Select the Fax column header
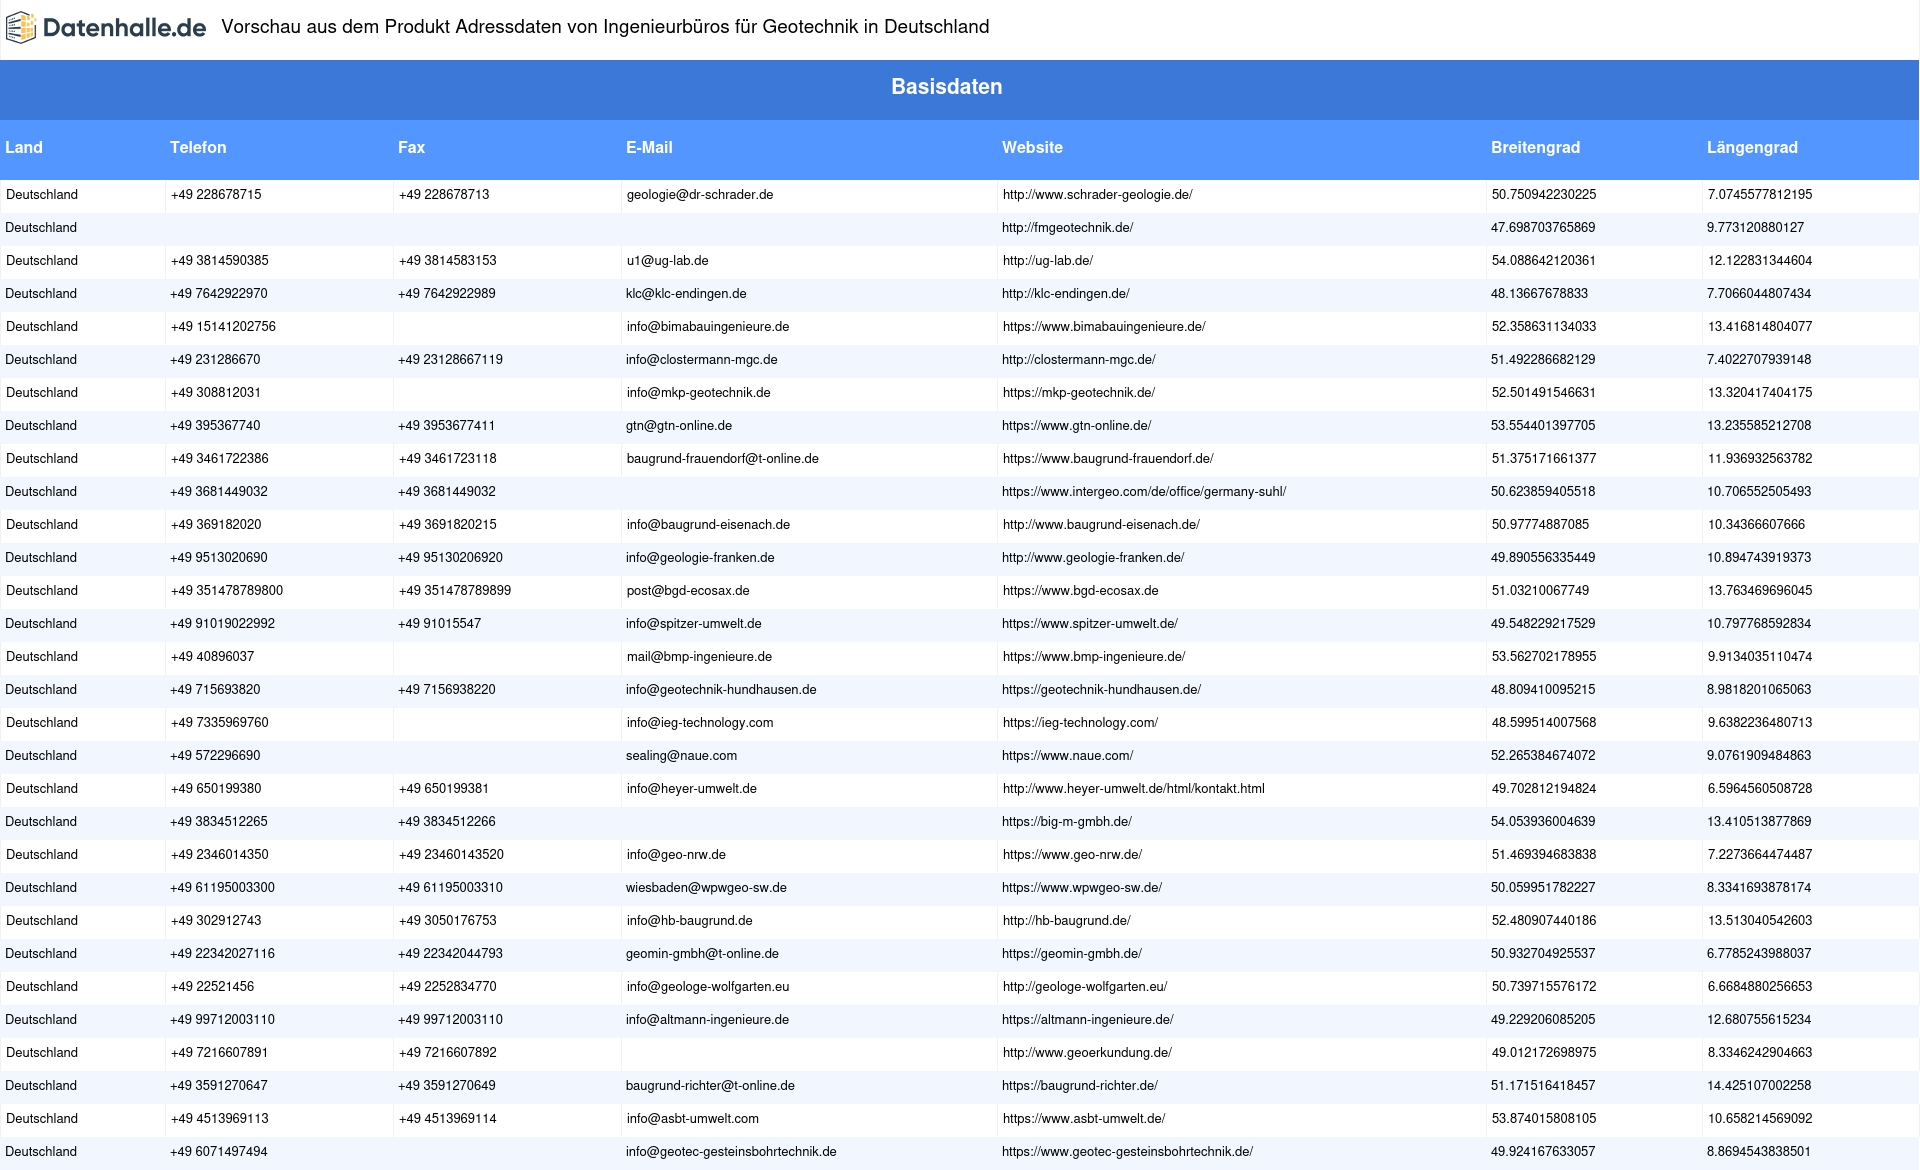The image size is (1920, 1170). (411, 147)
